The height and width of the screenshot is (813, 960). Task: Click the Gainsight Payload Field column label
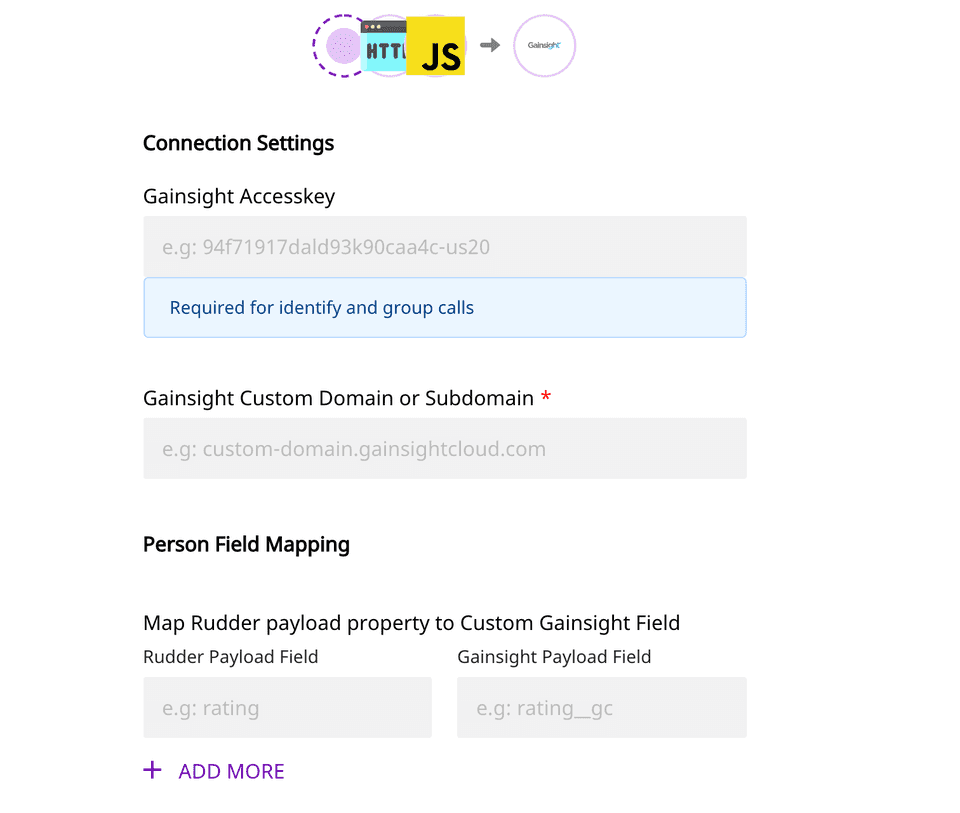554,657
